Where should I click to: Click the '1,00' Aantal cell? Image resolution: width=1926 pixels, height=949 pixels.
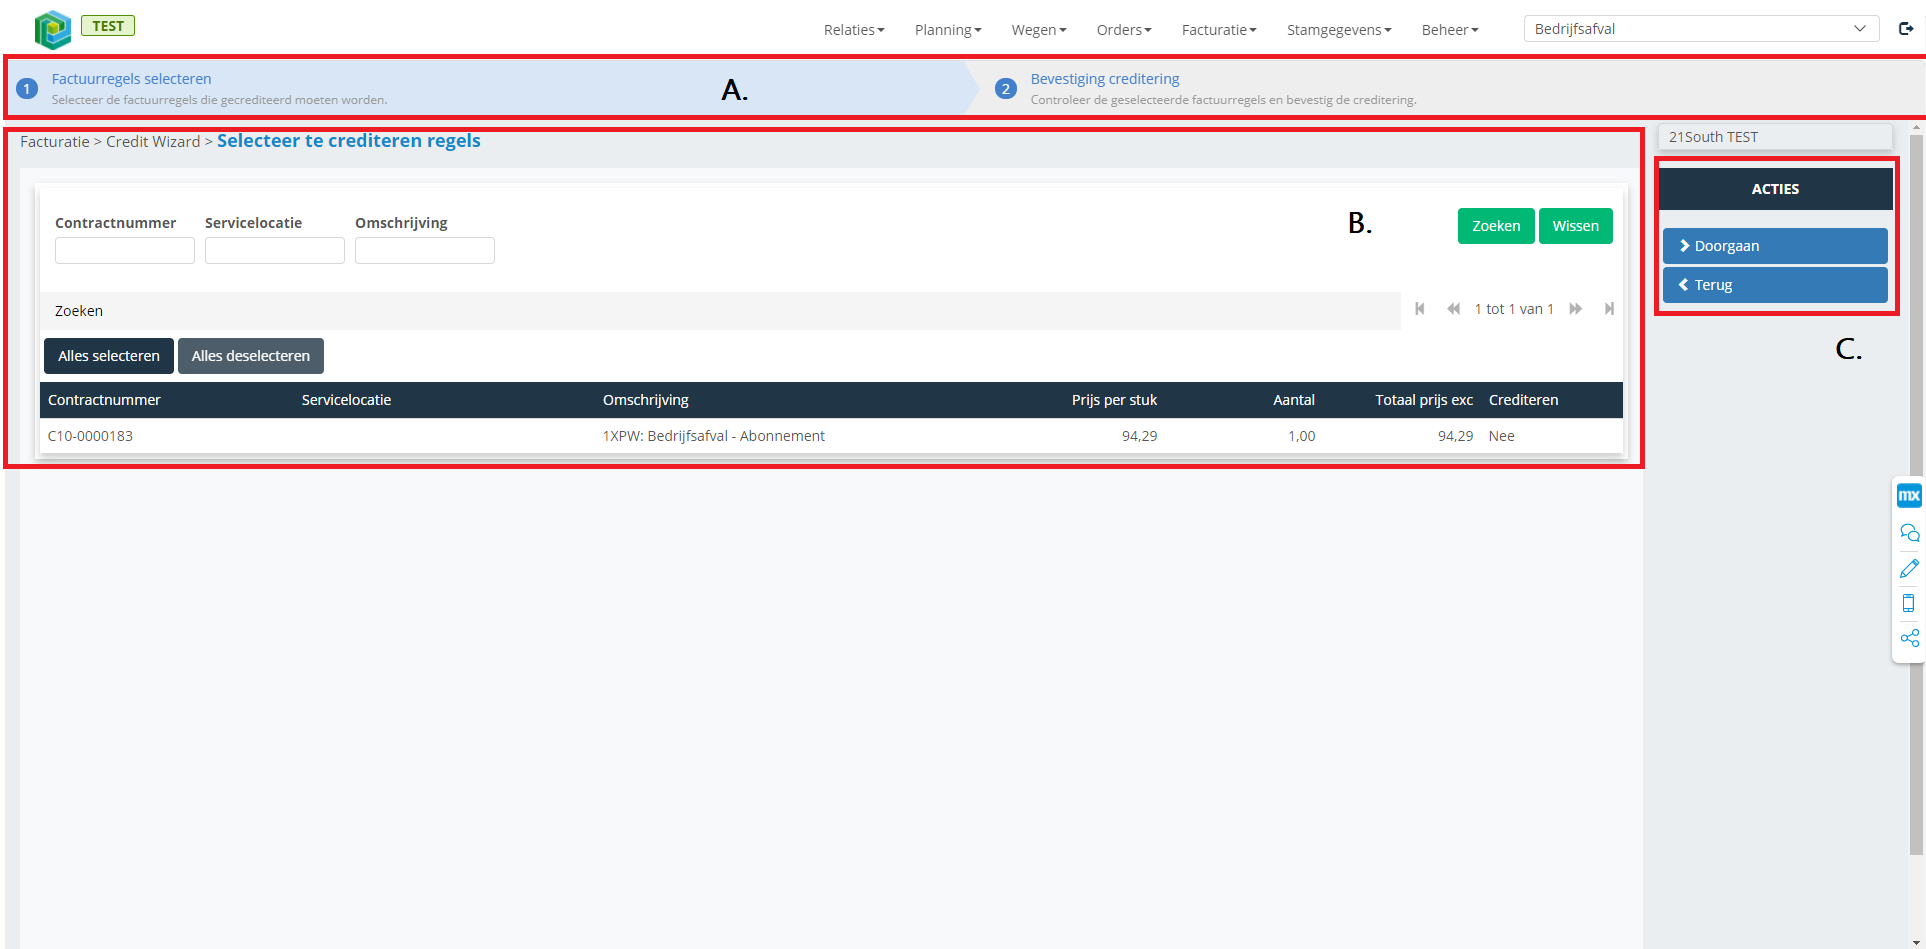coord(1302,436)
